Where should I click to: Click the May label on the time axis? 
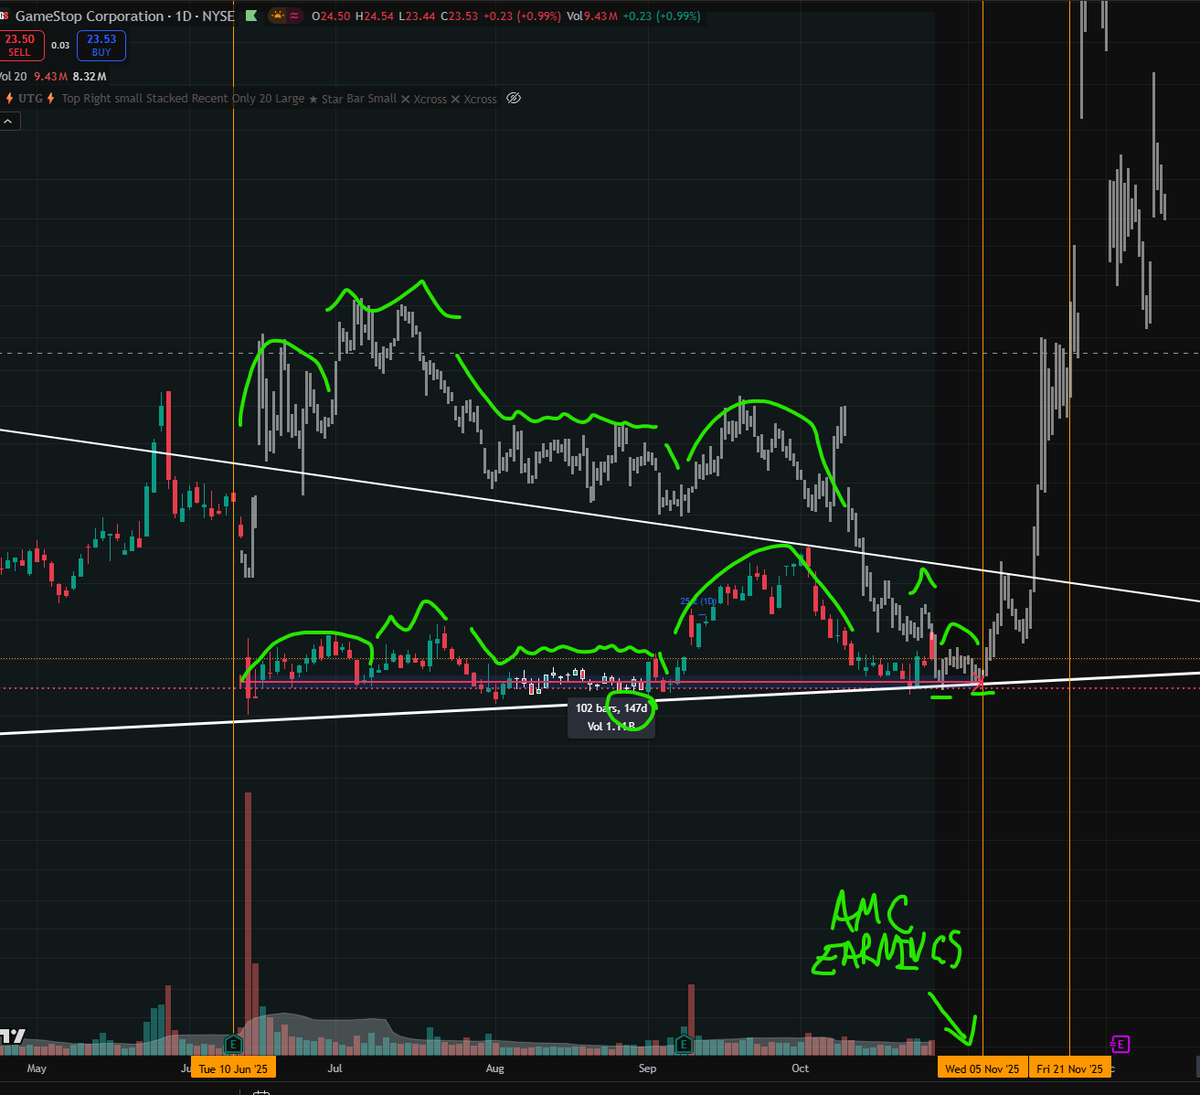(37, 1069)
